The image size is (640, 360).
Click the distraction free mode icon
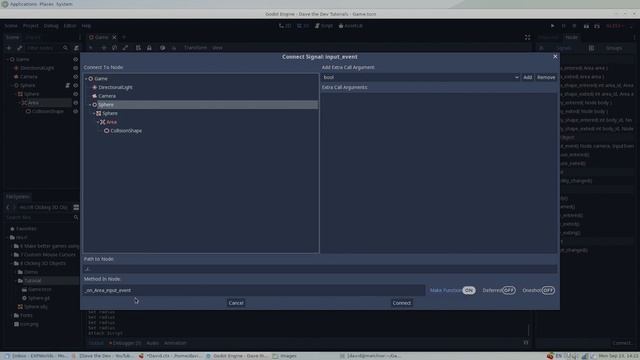coord(527,37)
